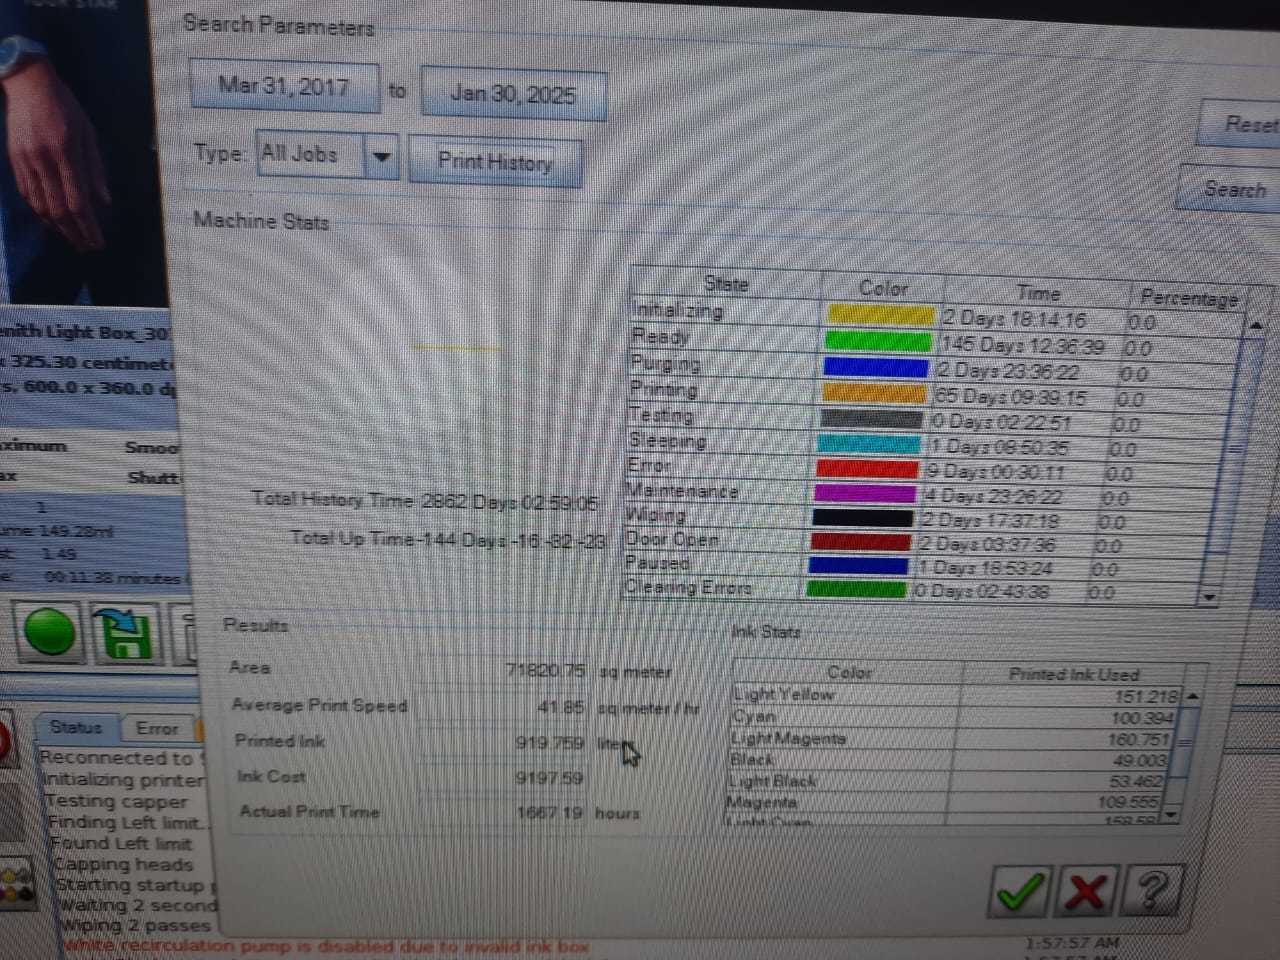
Task: Click the green Ready state color swatch
Action: [x=877, y=341]
